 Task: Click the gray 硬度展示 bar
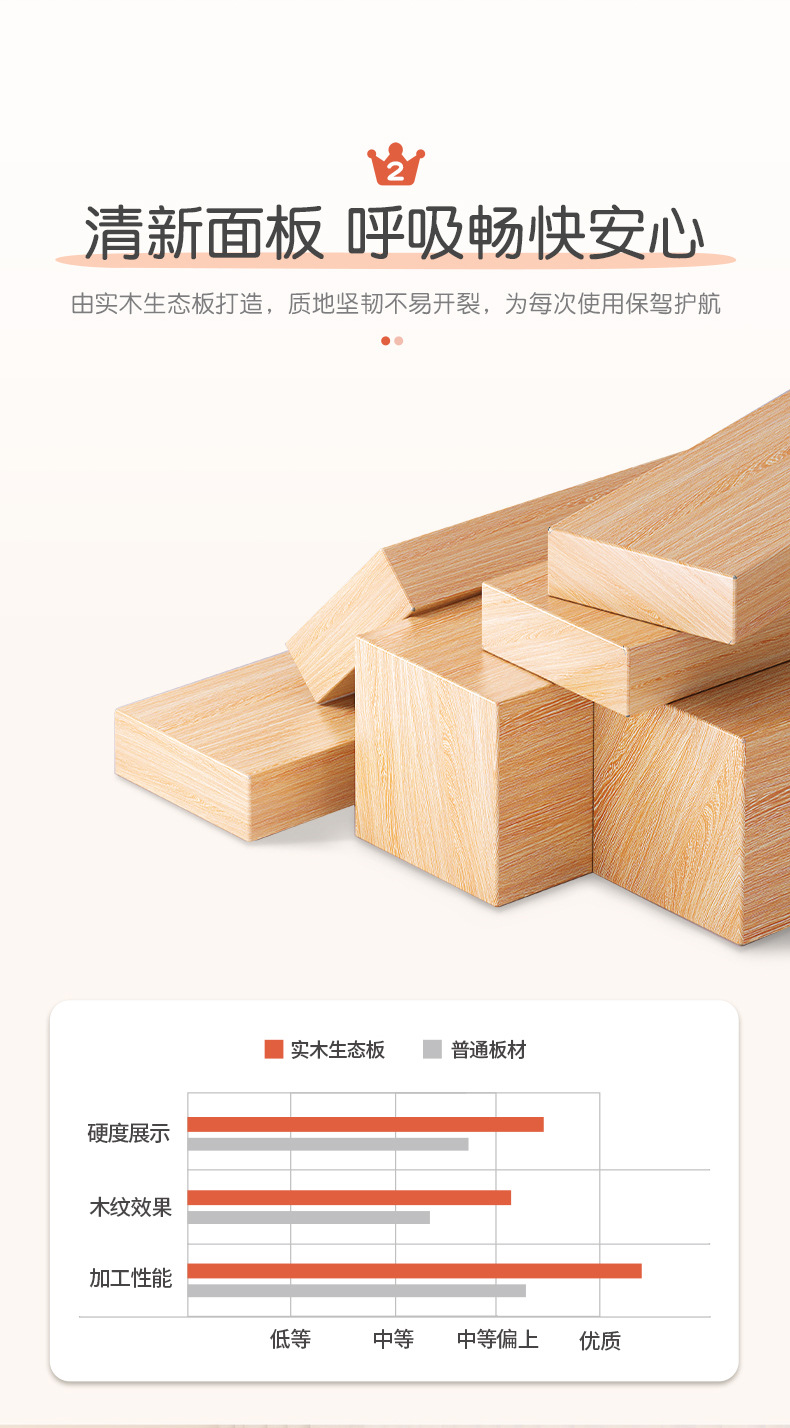[328, 1144]
